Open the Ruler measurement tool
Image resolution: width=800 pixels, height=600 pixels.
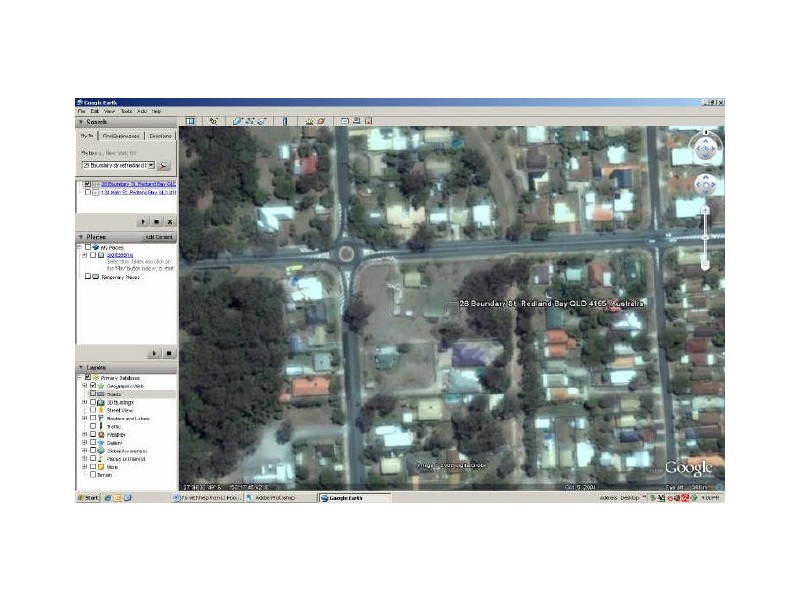point(285,121)
